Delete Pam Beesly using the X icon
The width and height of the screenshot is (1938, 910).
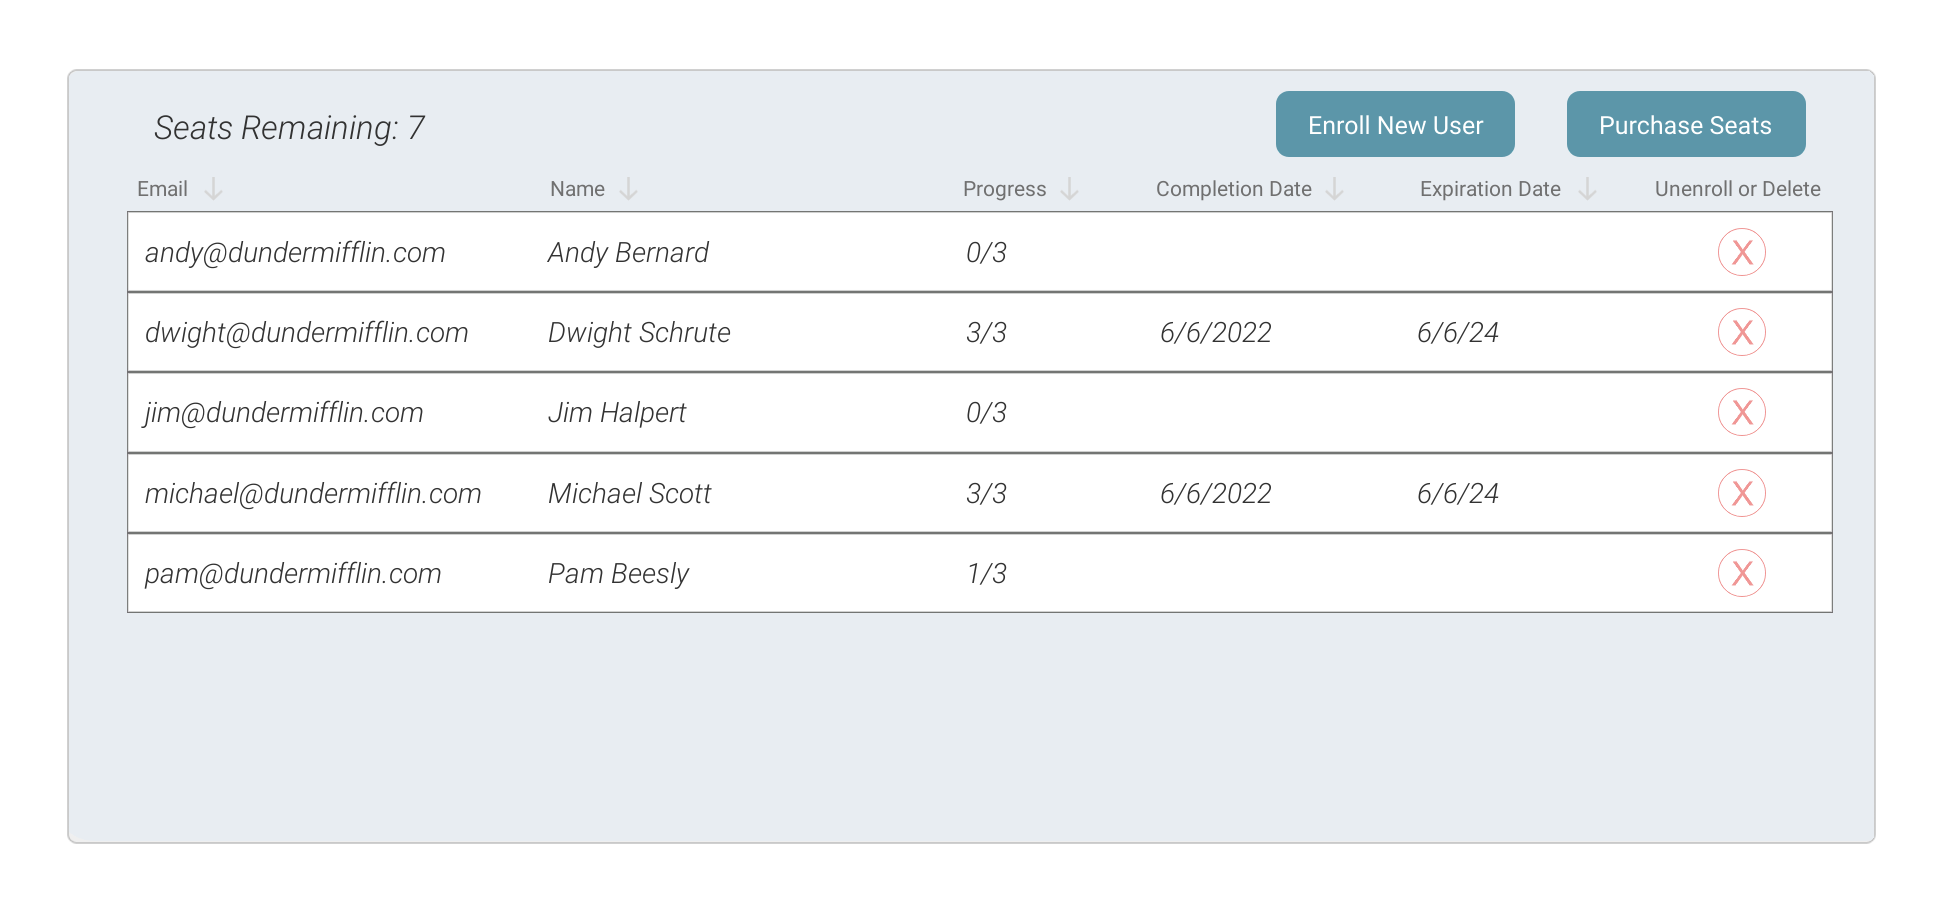tap(1741, 573)
